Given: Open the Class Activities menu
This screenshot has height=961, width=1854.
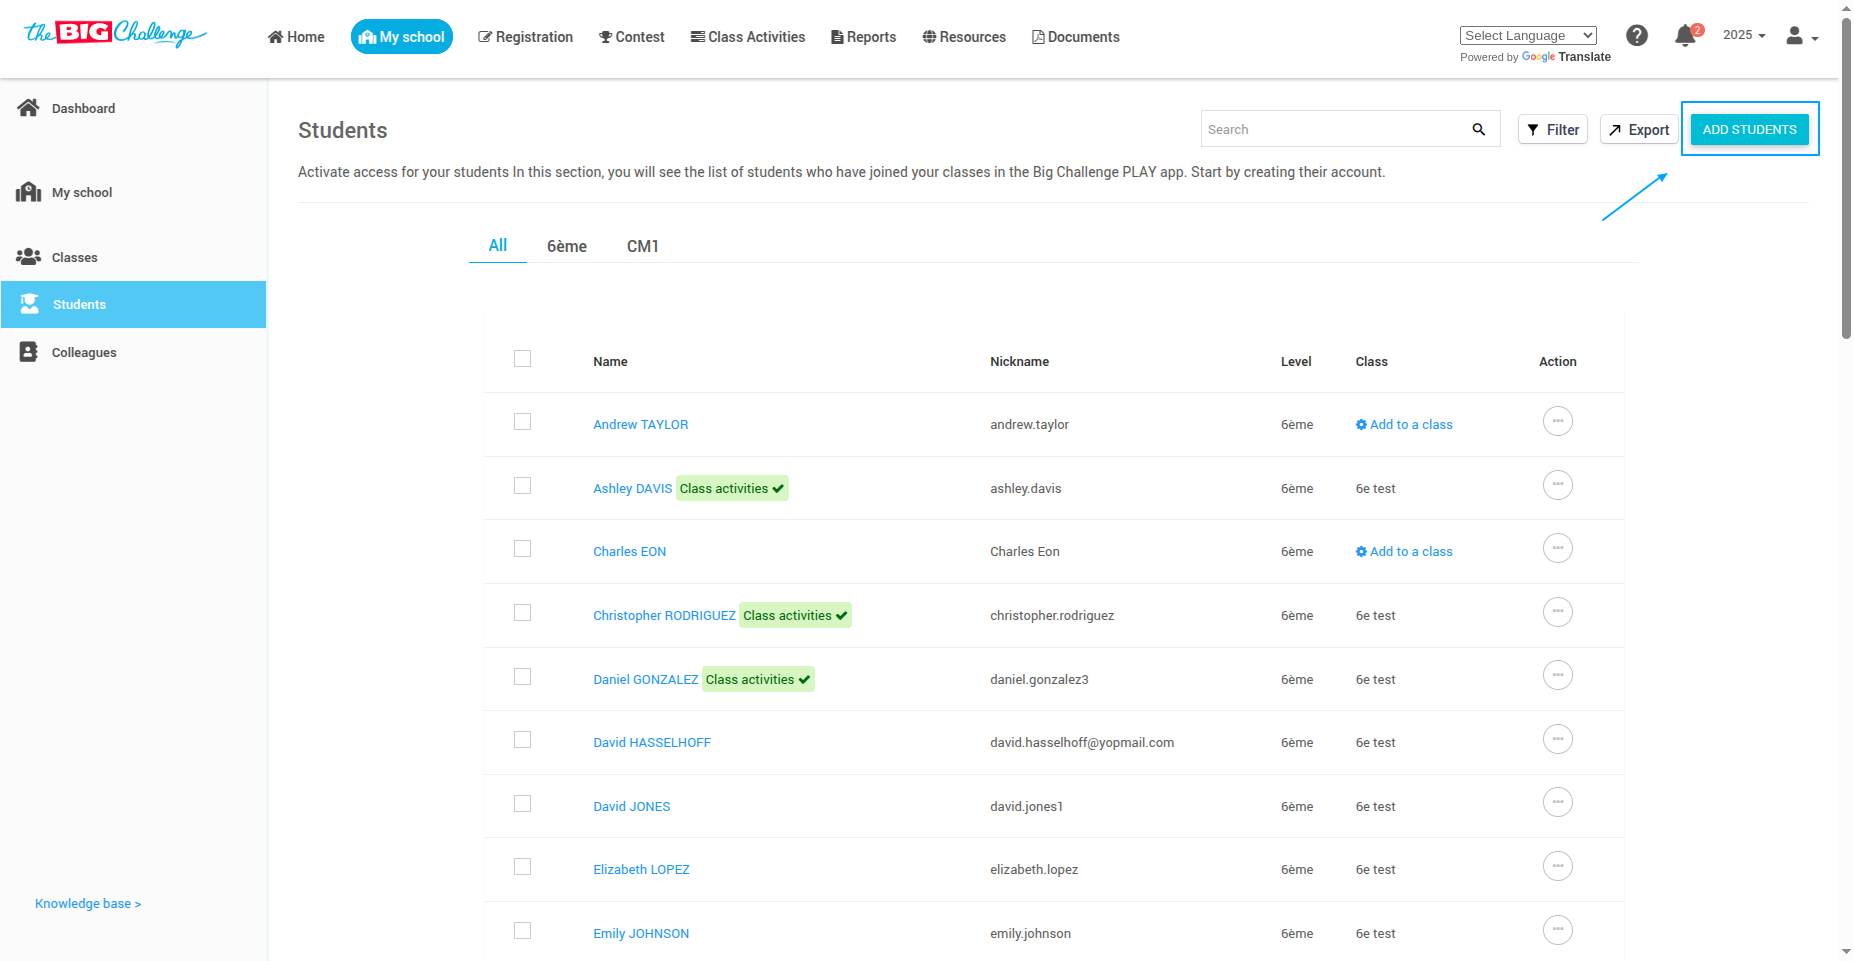Looking at the screenshot, I should pyautogui.click(x=747, y=37).
